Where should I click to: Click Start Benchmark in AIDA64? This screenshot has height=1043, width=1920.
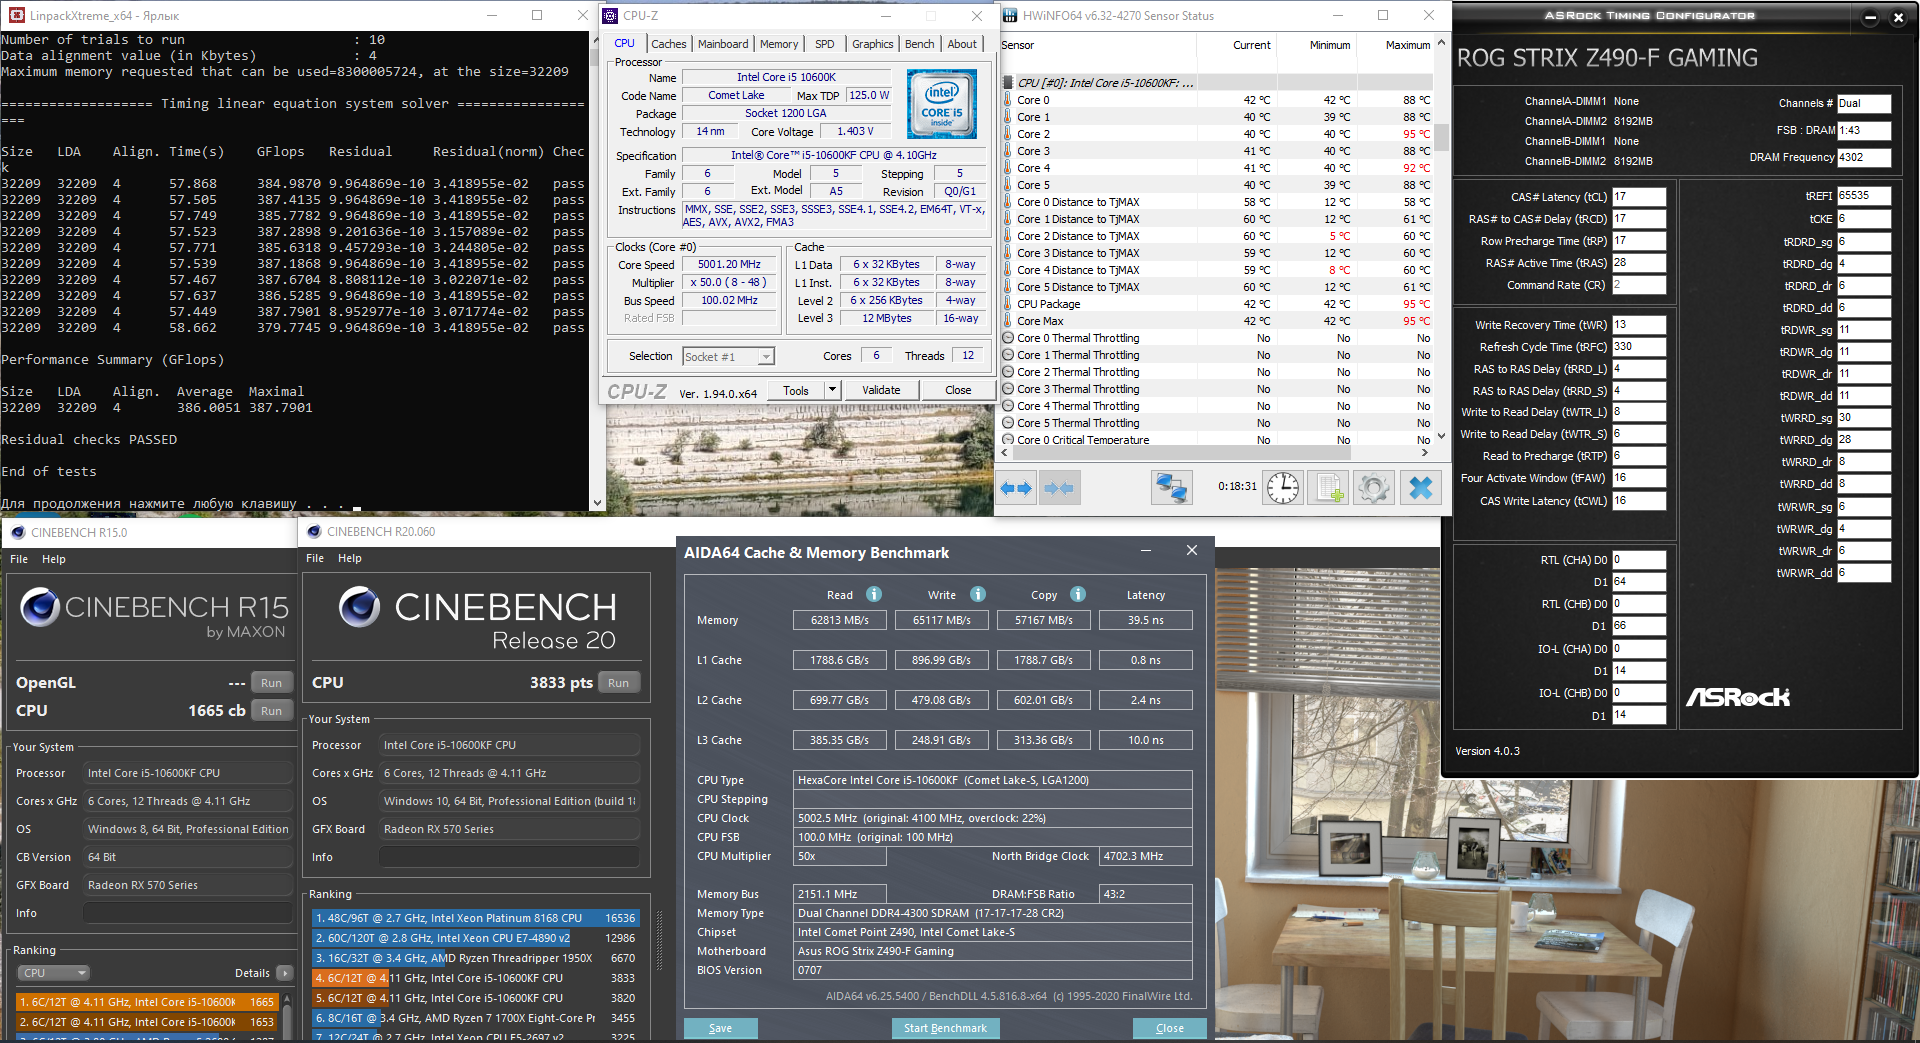click(945, 1028)
